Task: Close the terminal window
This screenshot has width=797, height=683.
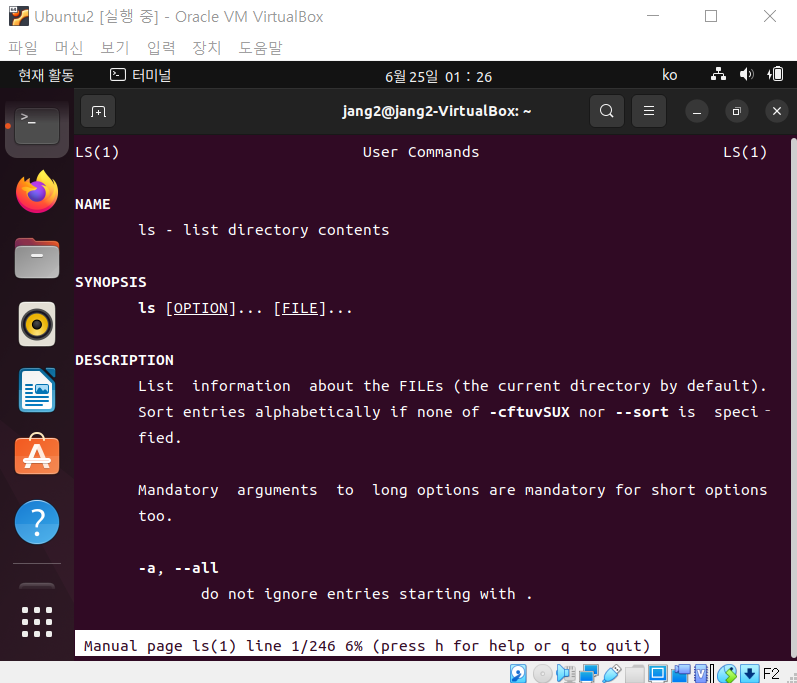Action: tap(777, 111)
